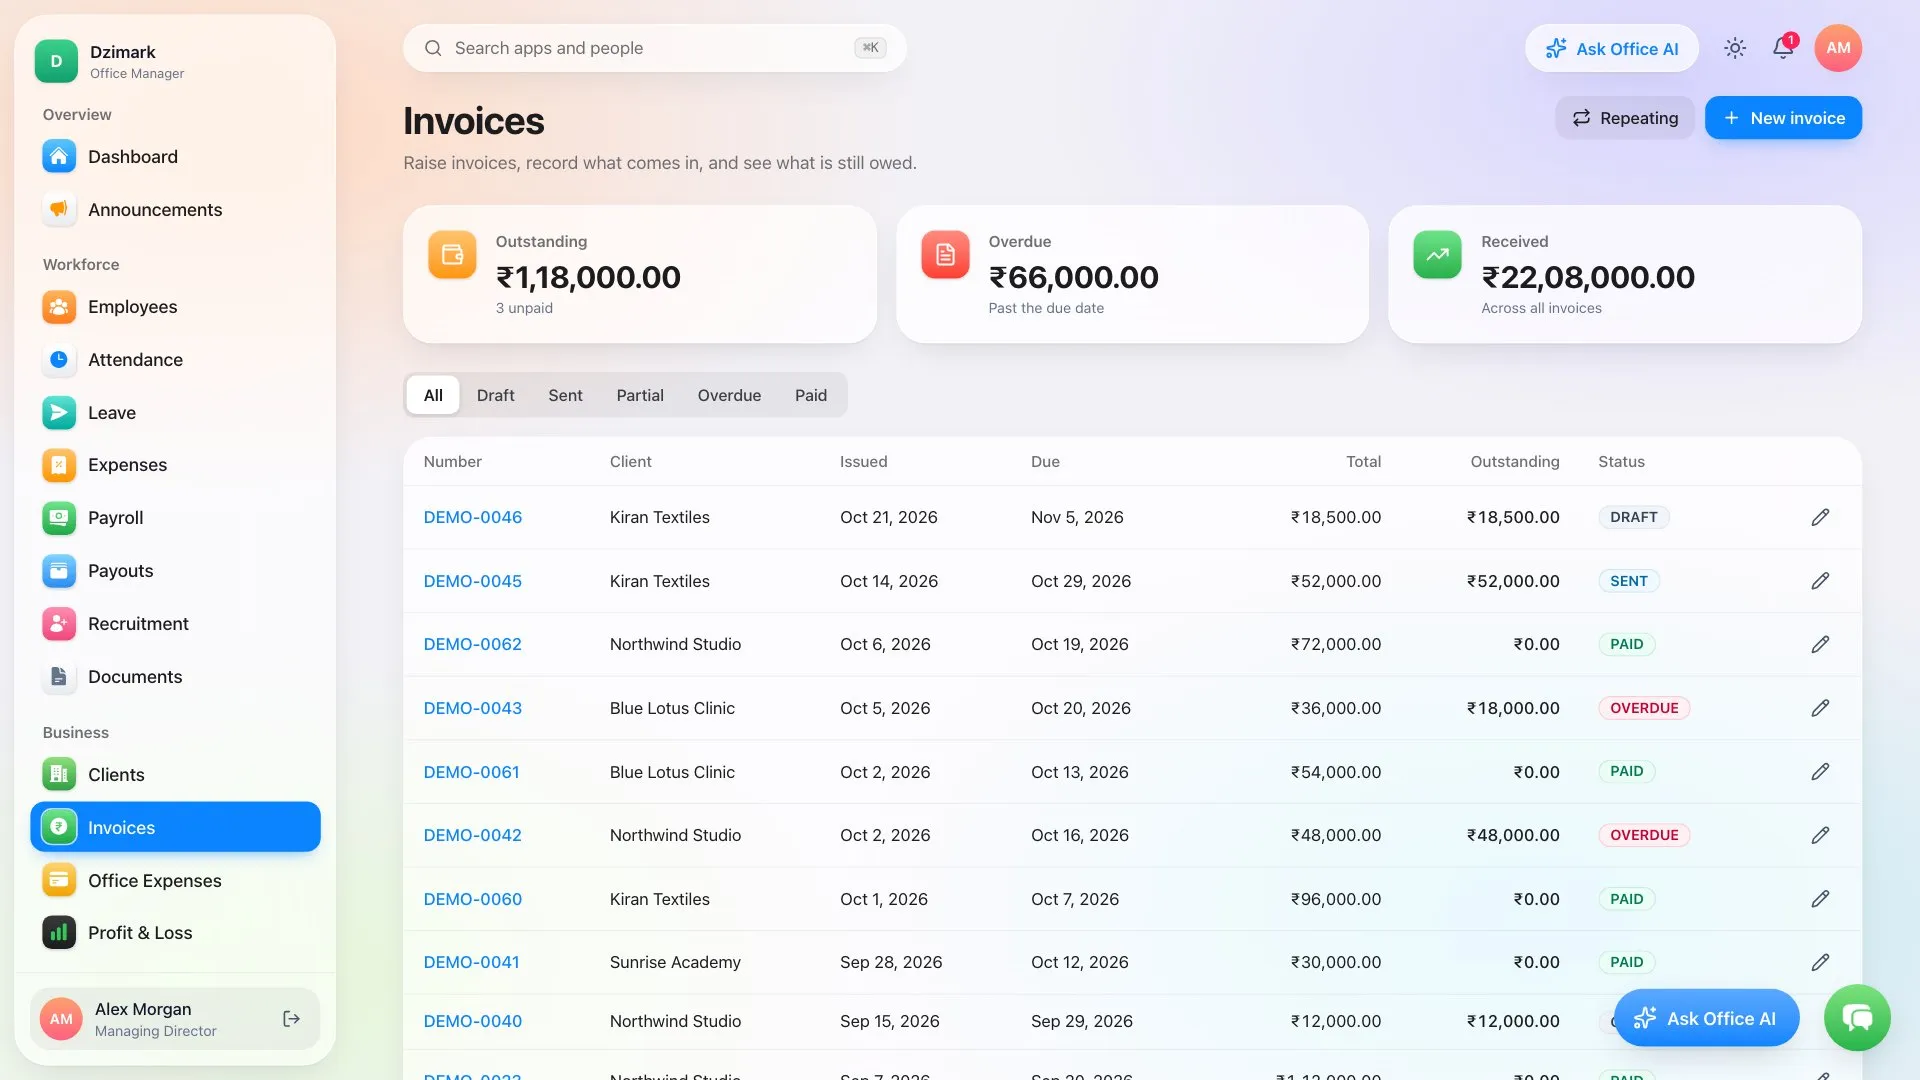The image size is (1920, 1080).
Task: Open notifications bell icon
Action: click(1783, 48)
